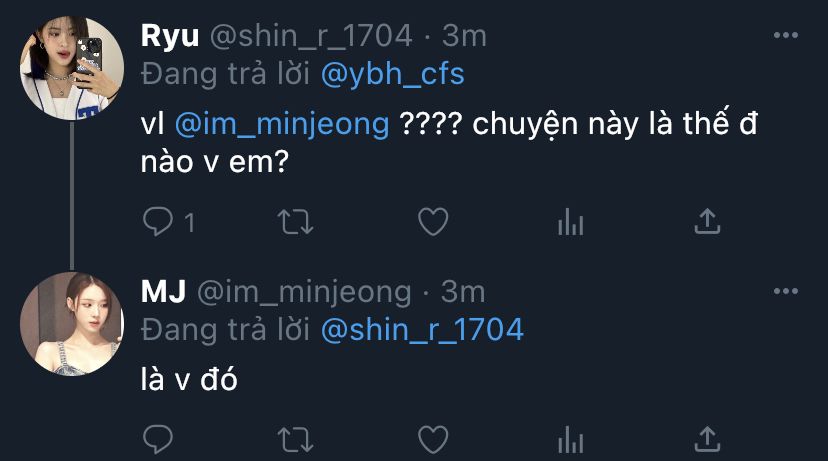The width and height of the screenshot is (828, 461).
Task: View analytics for Ryu's tweet
Action: [570, 222]
